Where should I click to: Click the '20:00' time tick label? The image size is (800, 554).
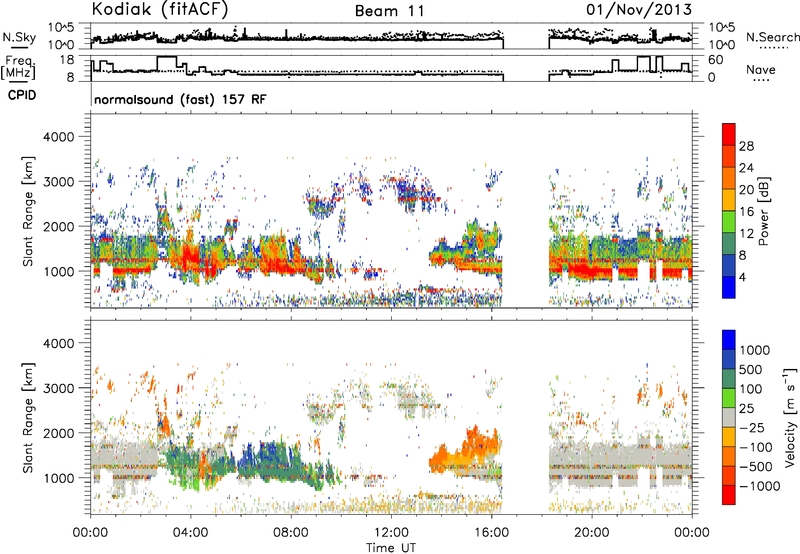[x=592, y=533]
